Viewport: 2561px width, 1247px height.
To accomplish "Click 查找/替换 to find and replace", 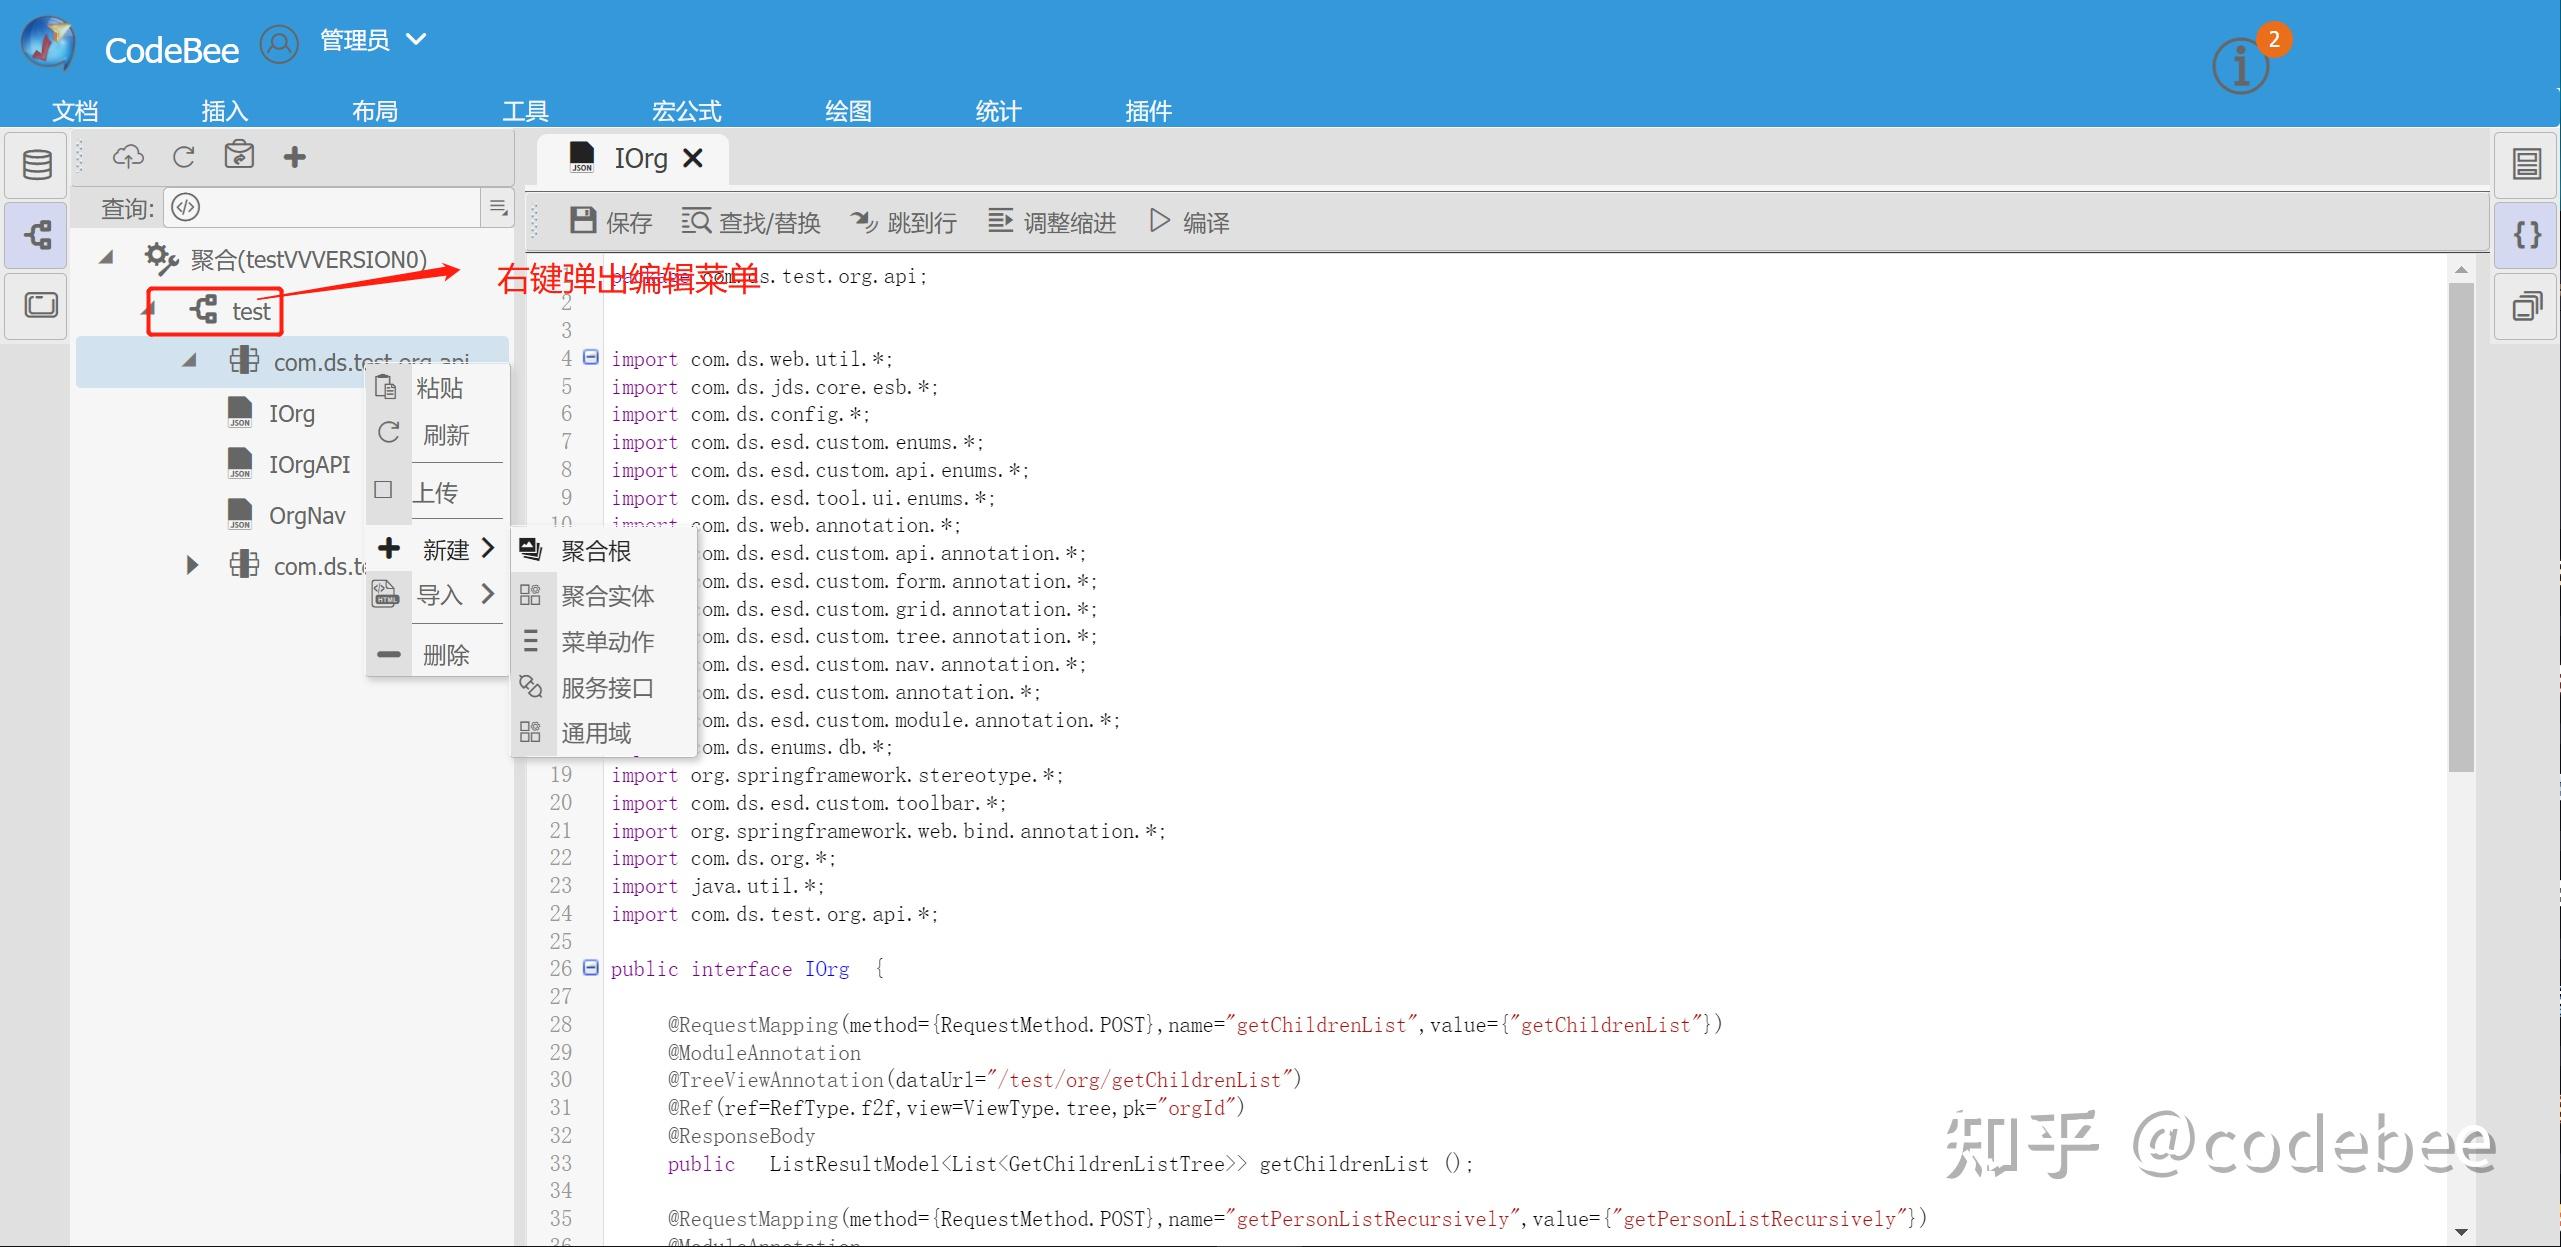I will 750,222.
